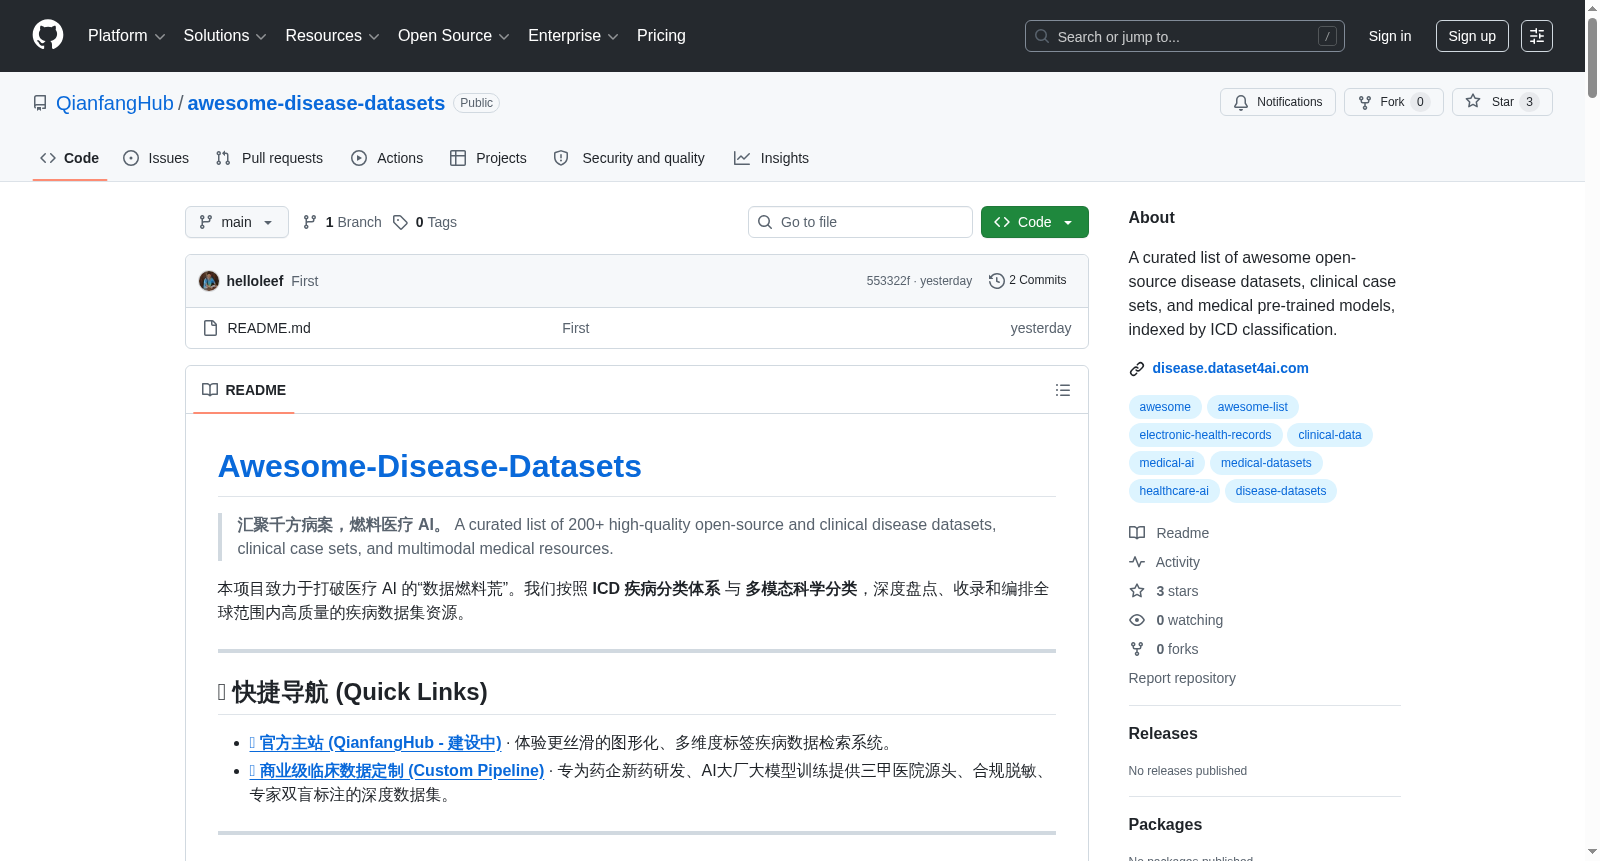Expand the Solutions menu
Screen dimensions: 1600x861
point(225,36)
